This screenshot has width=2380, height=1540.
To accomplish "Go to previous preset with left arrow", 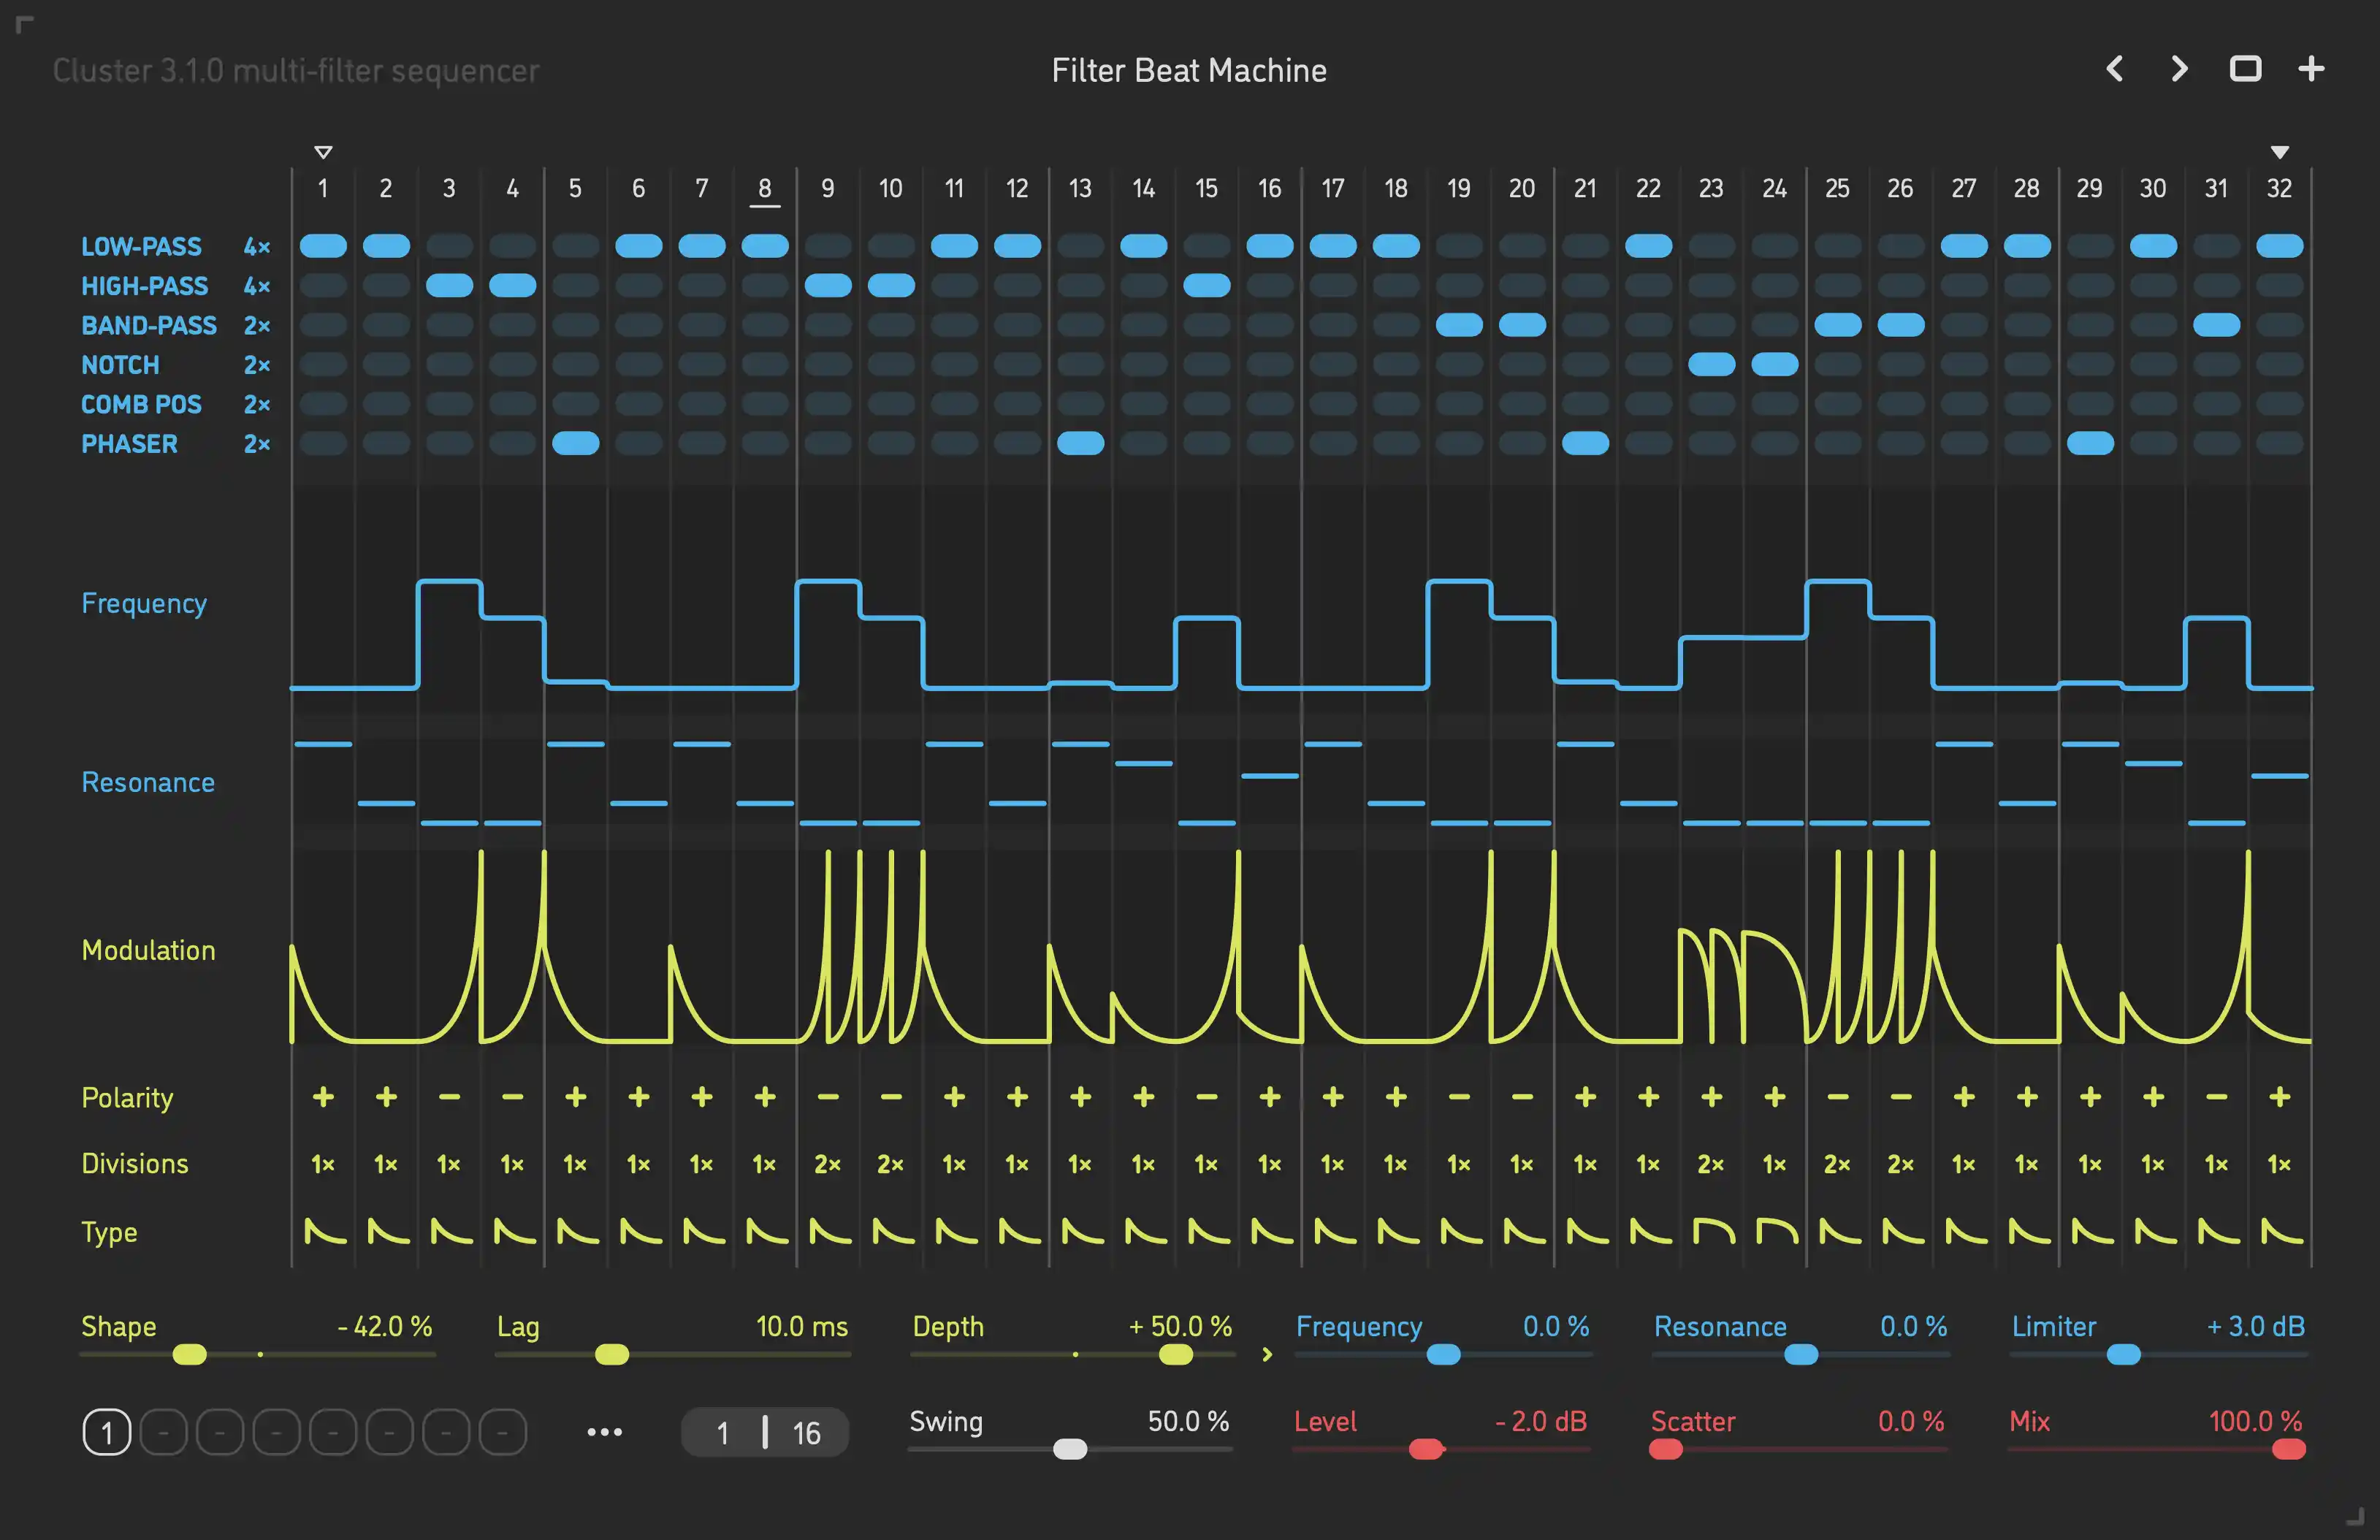I will coord(2114,69).
